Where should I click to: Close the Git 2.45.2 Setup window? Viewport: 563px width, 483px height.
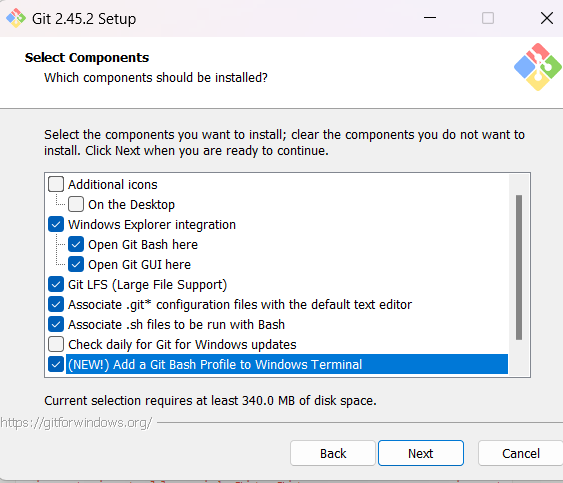pyautogui.click(x=546, y=18)
